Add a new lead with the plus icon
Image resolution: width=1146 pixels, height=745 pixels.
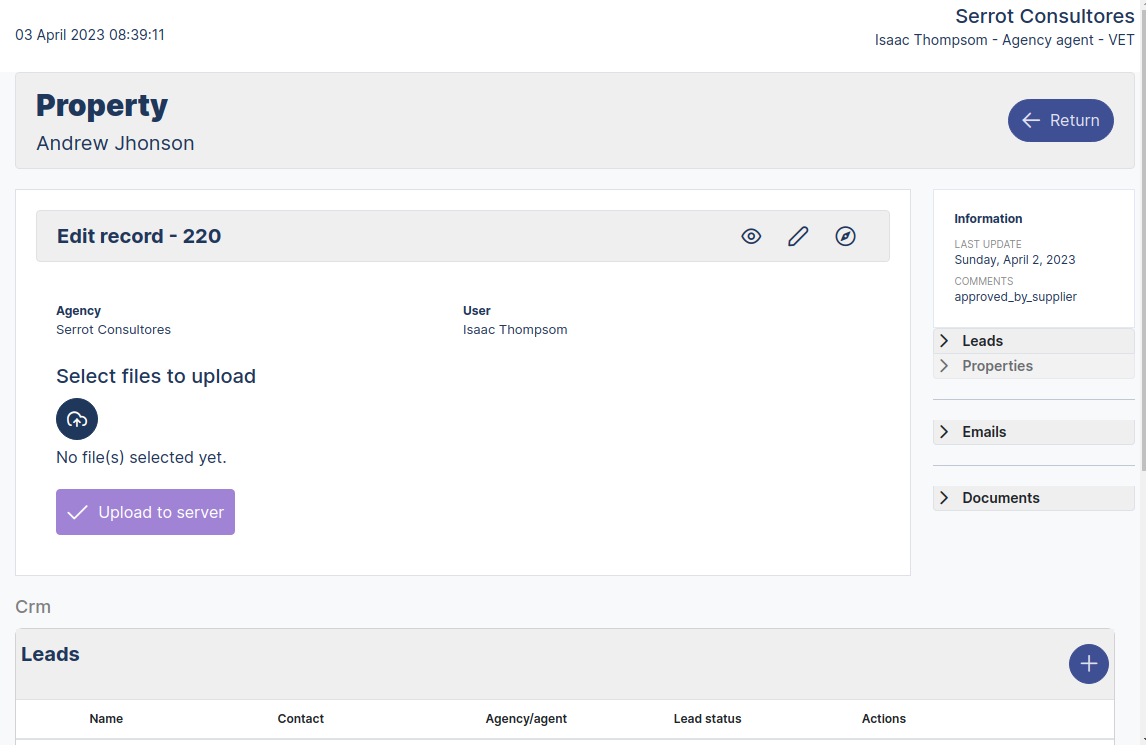1088,663
